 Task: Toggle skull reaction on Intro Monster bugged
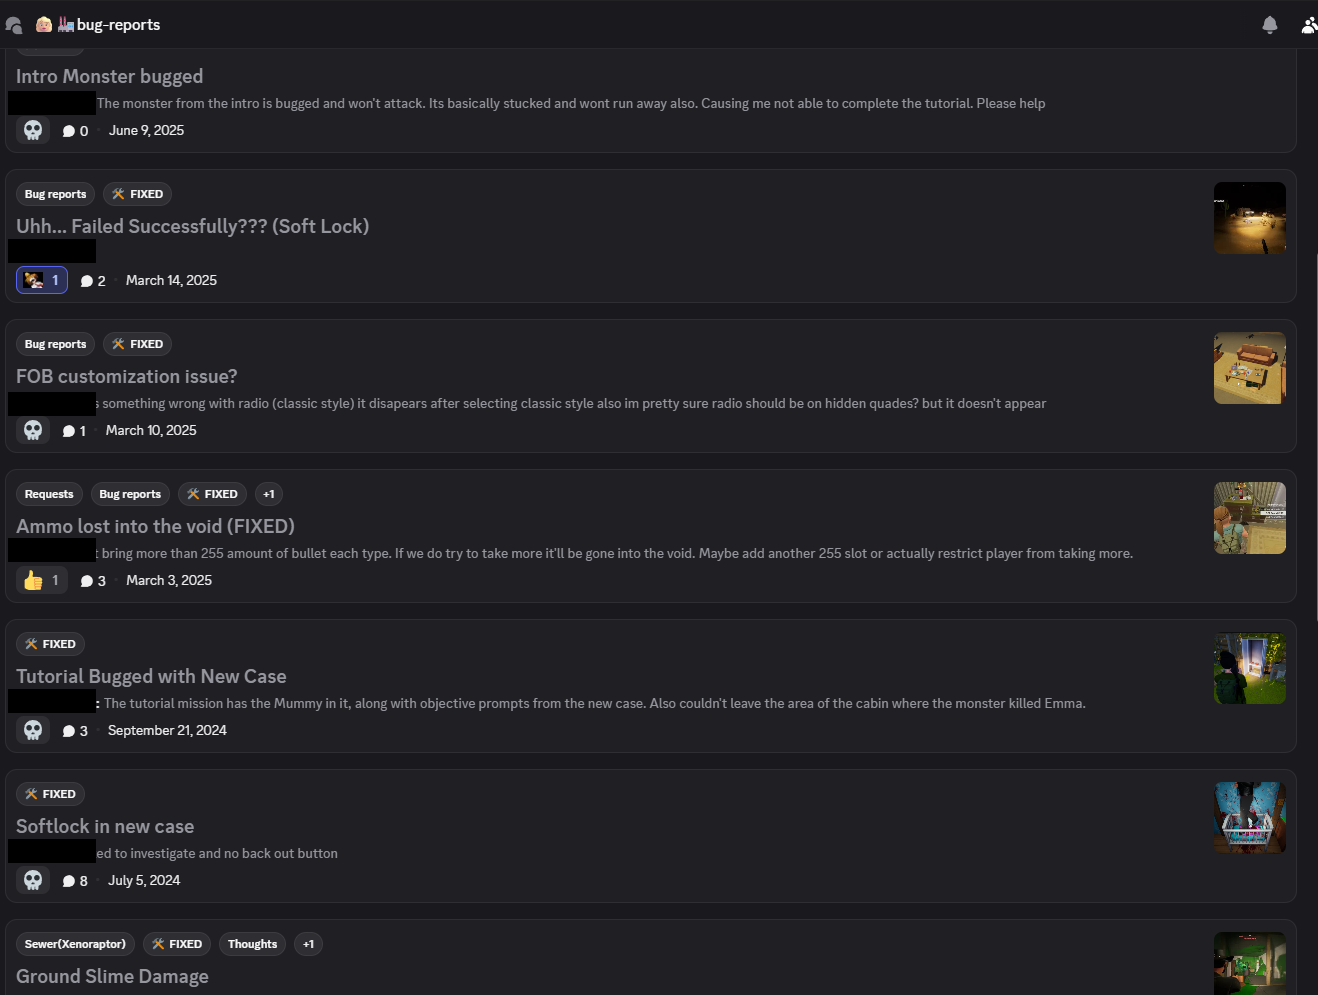(33, 130)
